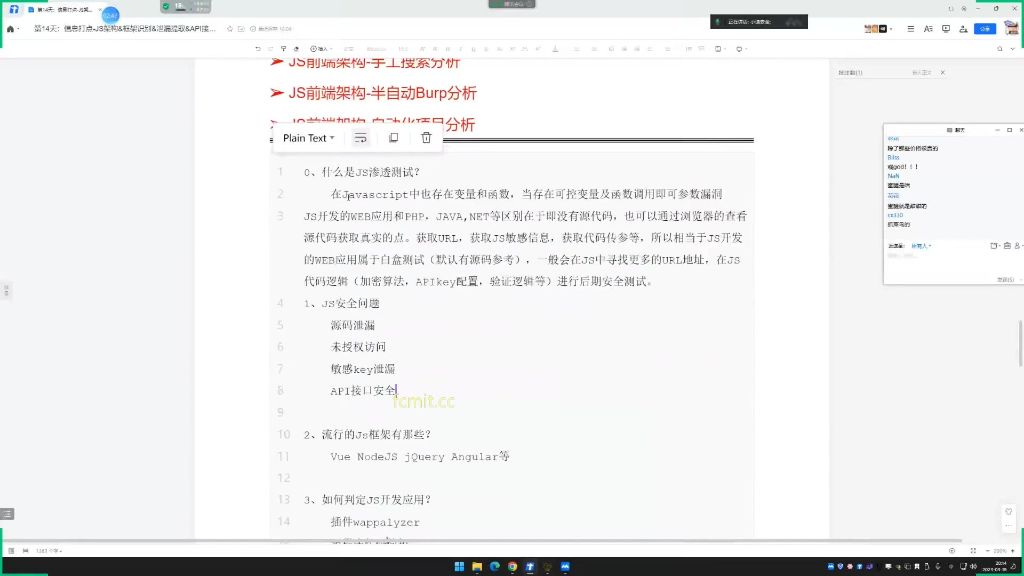This screenshot has height=576, width=1024.
Task: Zoom out with the minus button
Action: click(x=987, y=551)
